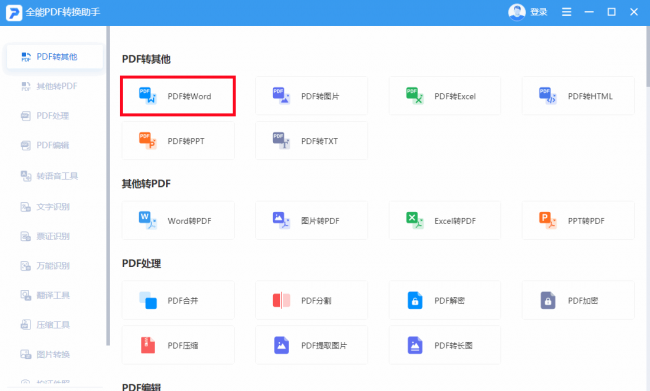
Task: Click the Excel转PDF card icon
Action: (x=415, y=220)
